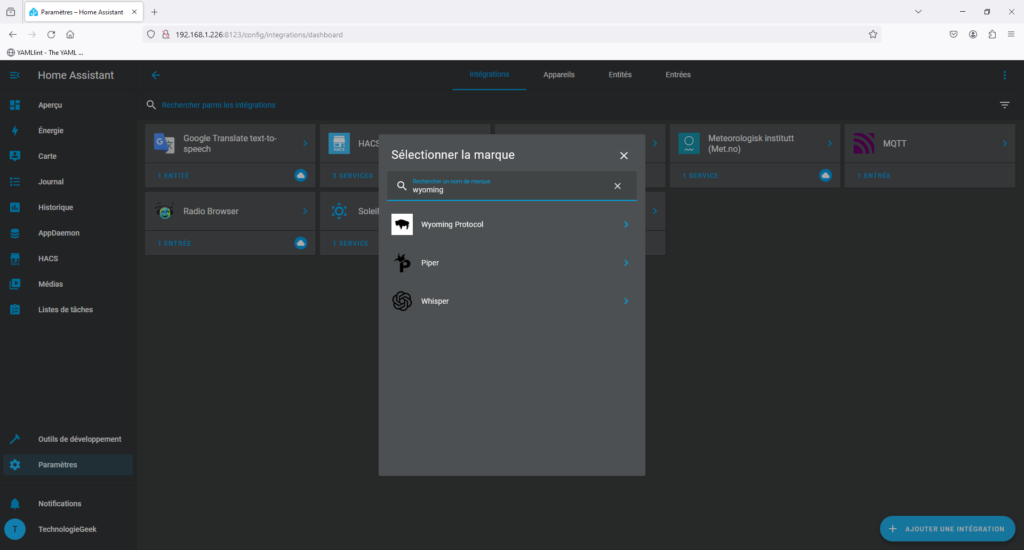List all tabs dropdown arrow
Screen dimensions: 1024x550
pos(918,12)
